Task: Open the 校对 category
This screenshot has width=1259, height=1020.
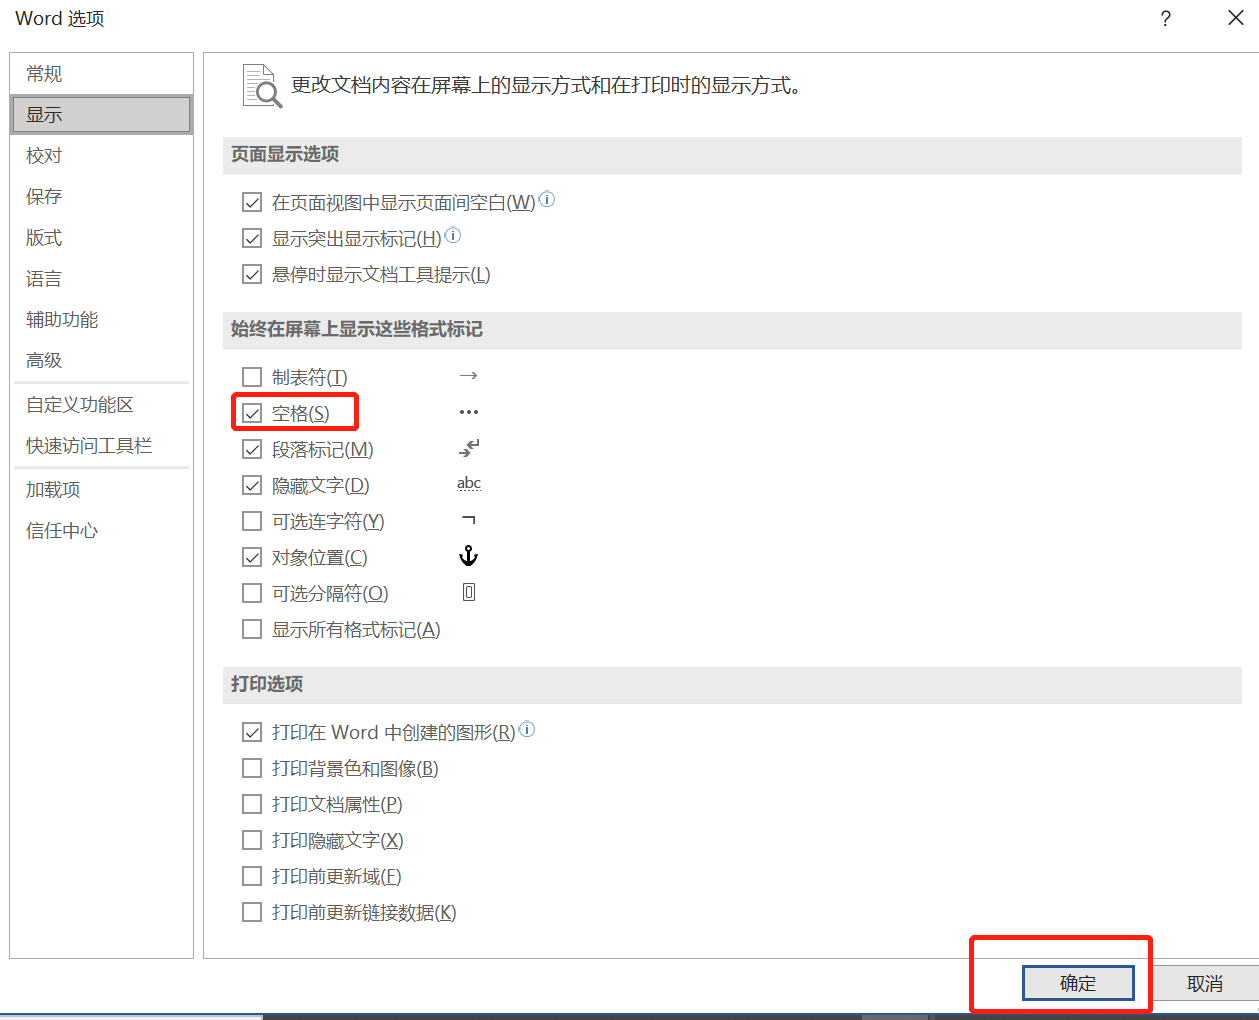Action: click(101, 156)
